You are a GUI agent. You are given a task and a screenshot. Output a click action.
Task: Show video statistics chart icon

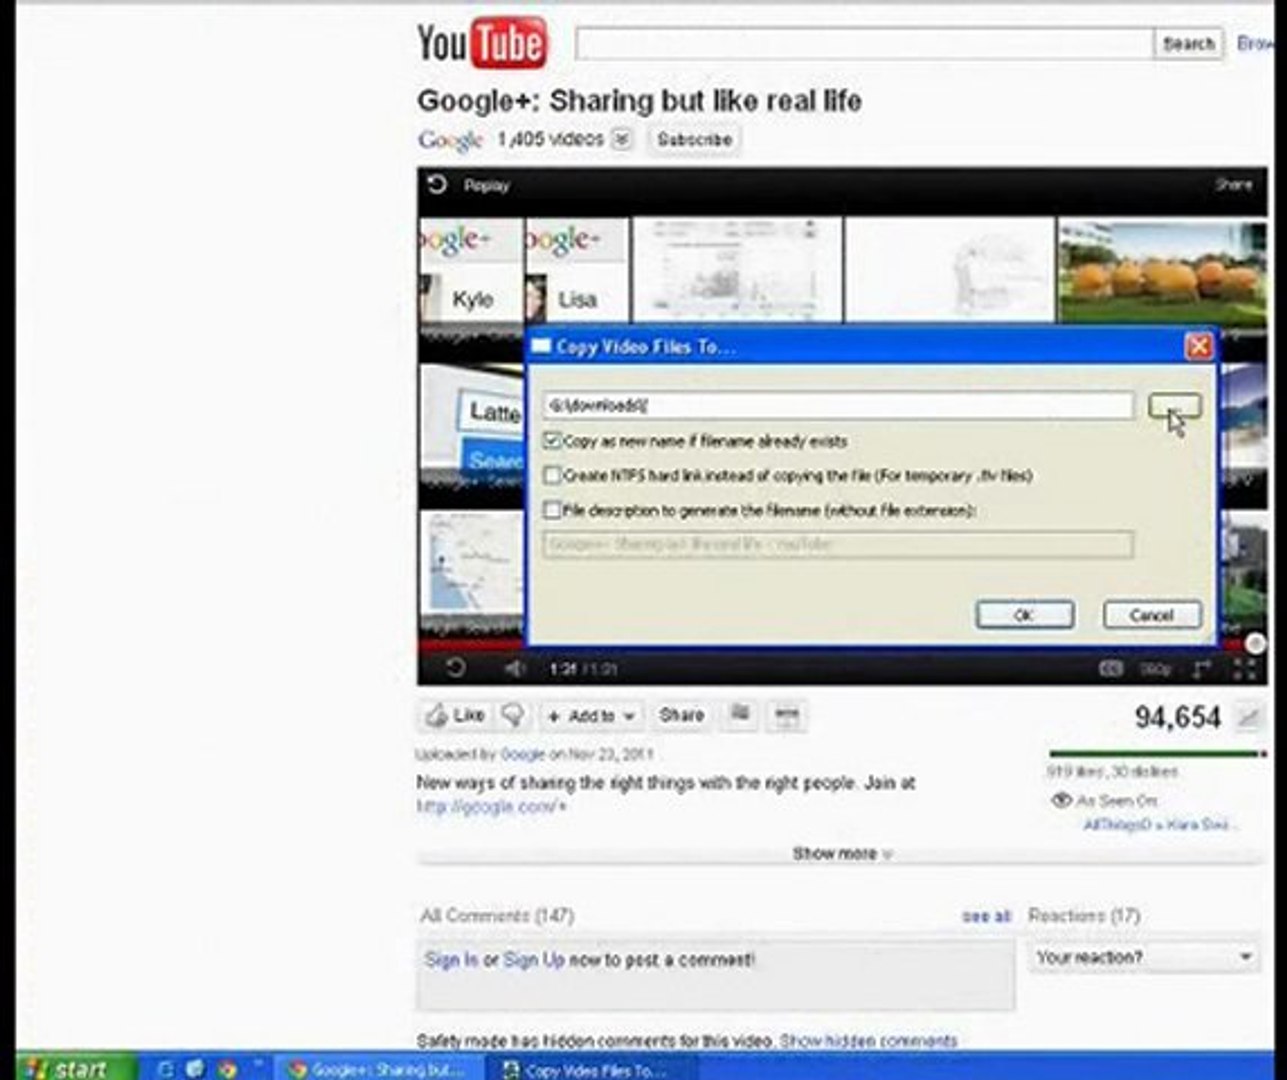pyautogui.click(x=1248, y=716)
